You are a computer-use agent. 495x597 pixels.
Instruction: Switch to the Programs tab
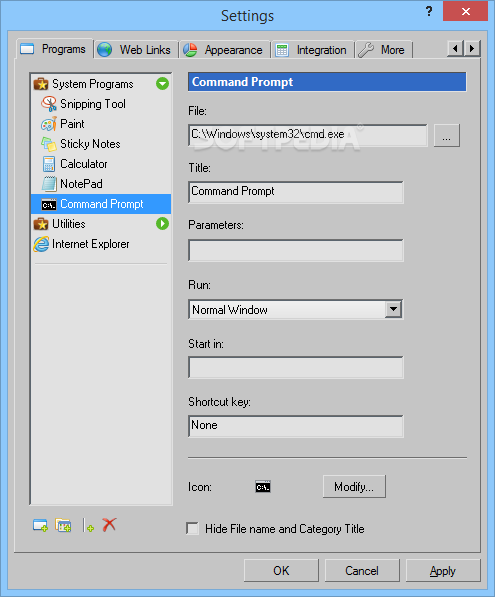tap(55, 49)
